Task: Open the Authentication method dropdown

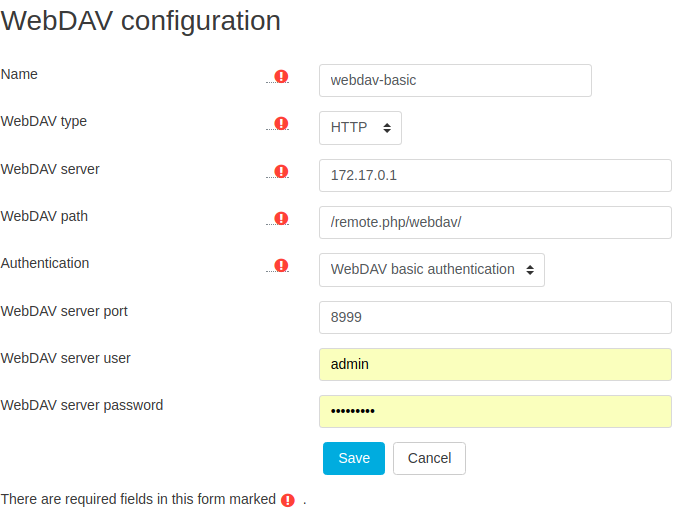Action: tap(432, 270)
